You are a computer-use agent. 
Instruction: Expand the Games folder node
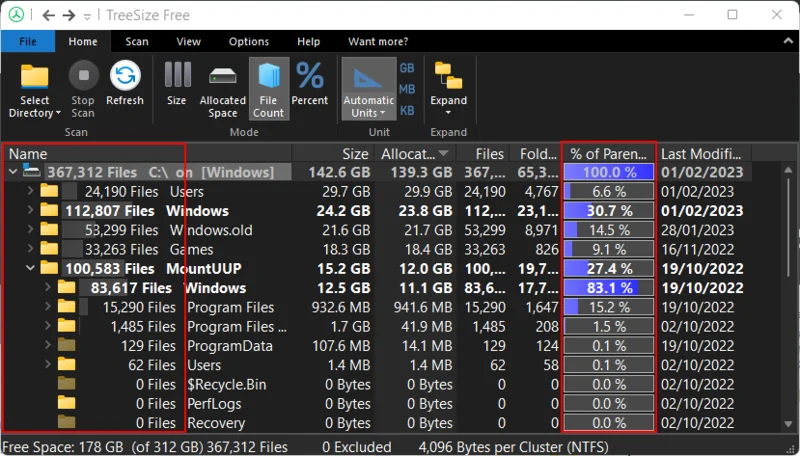(30, 249)
